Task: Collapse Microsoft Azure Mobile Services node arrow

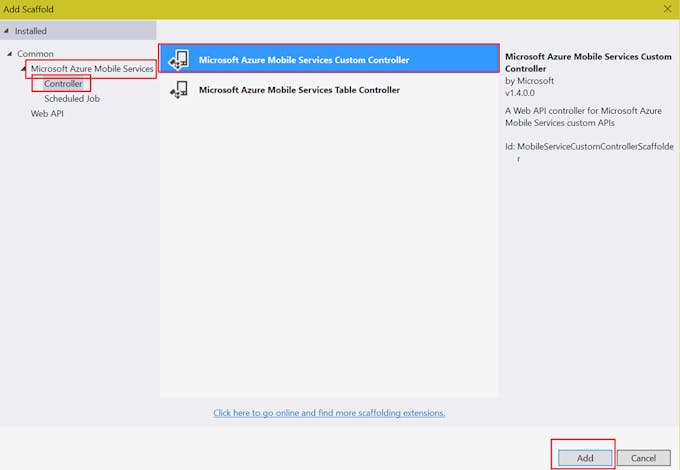Action: coord(23,69)
